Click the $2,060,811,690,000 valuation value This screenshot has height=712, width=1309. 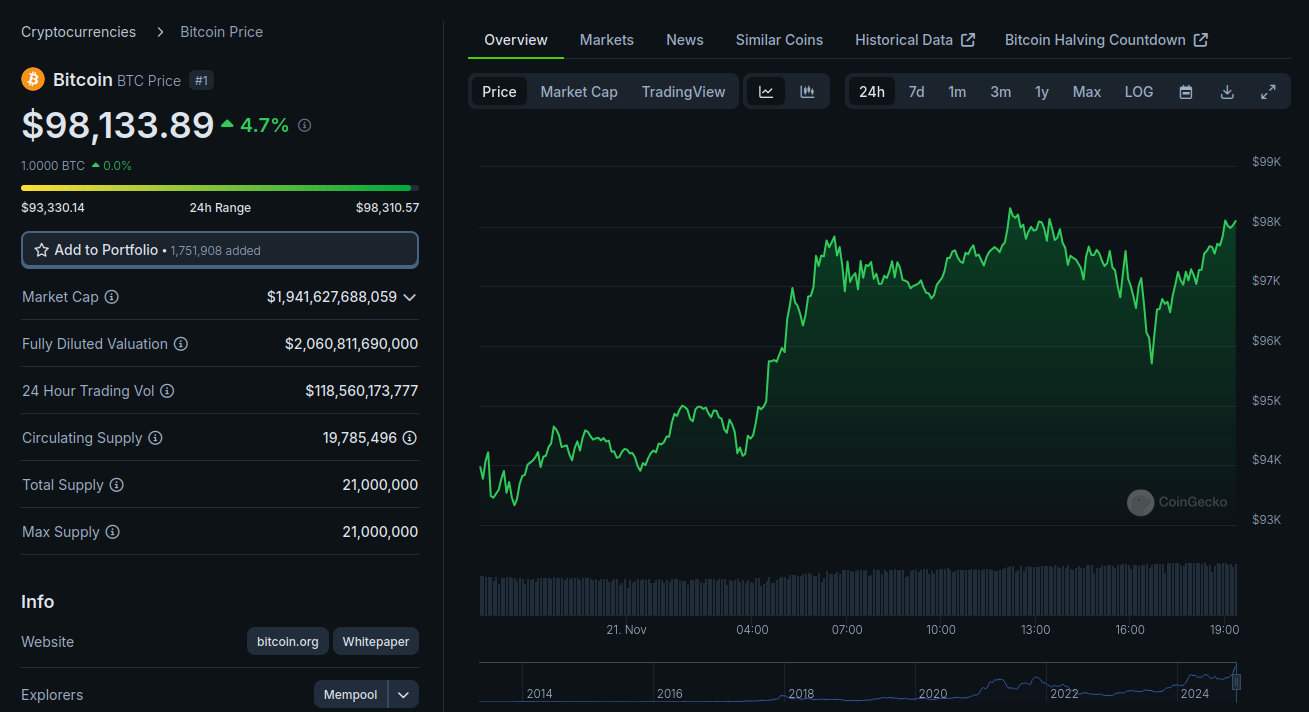[x=351, y=344]
